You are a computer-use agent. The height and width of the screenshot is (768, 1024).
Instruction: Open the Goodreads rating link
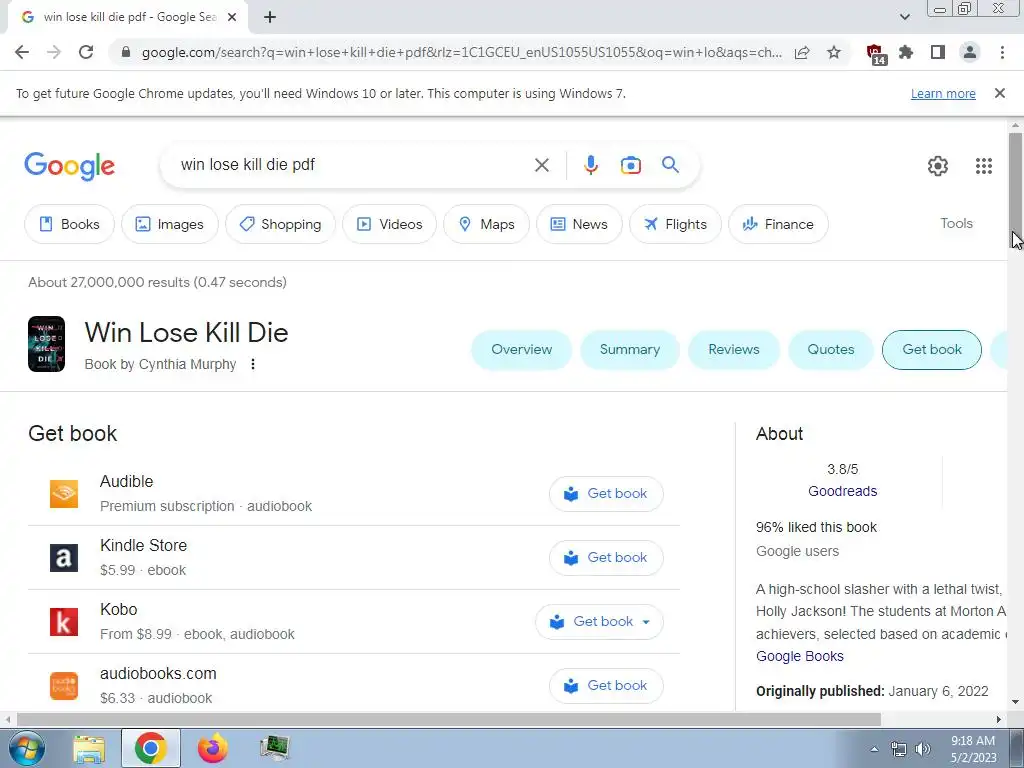coord(842,491)
